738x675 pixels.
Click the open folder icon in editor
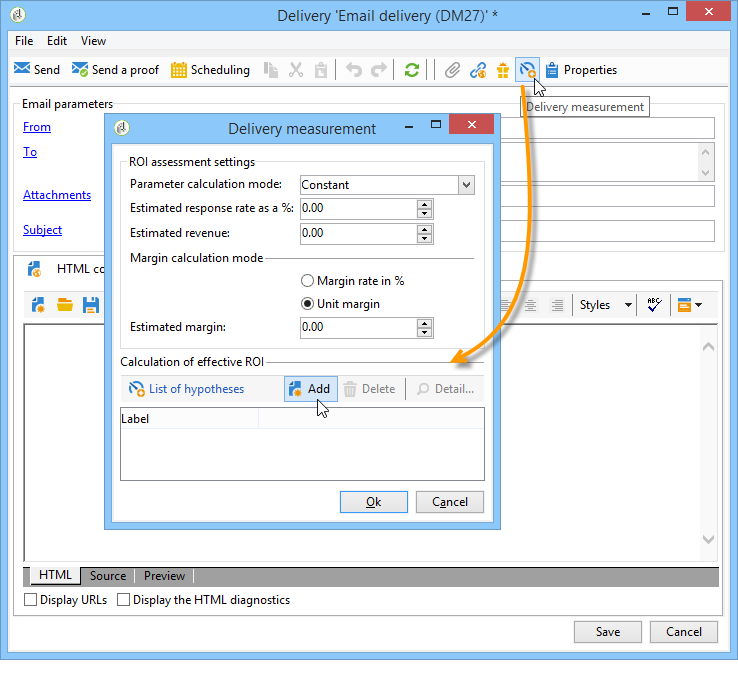click(64, 305)
